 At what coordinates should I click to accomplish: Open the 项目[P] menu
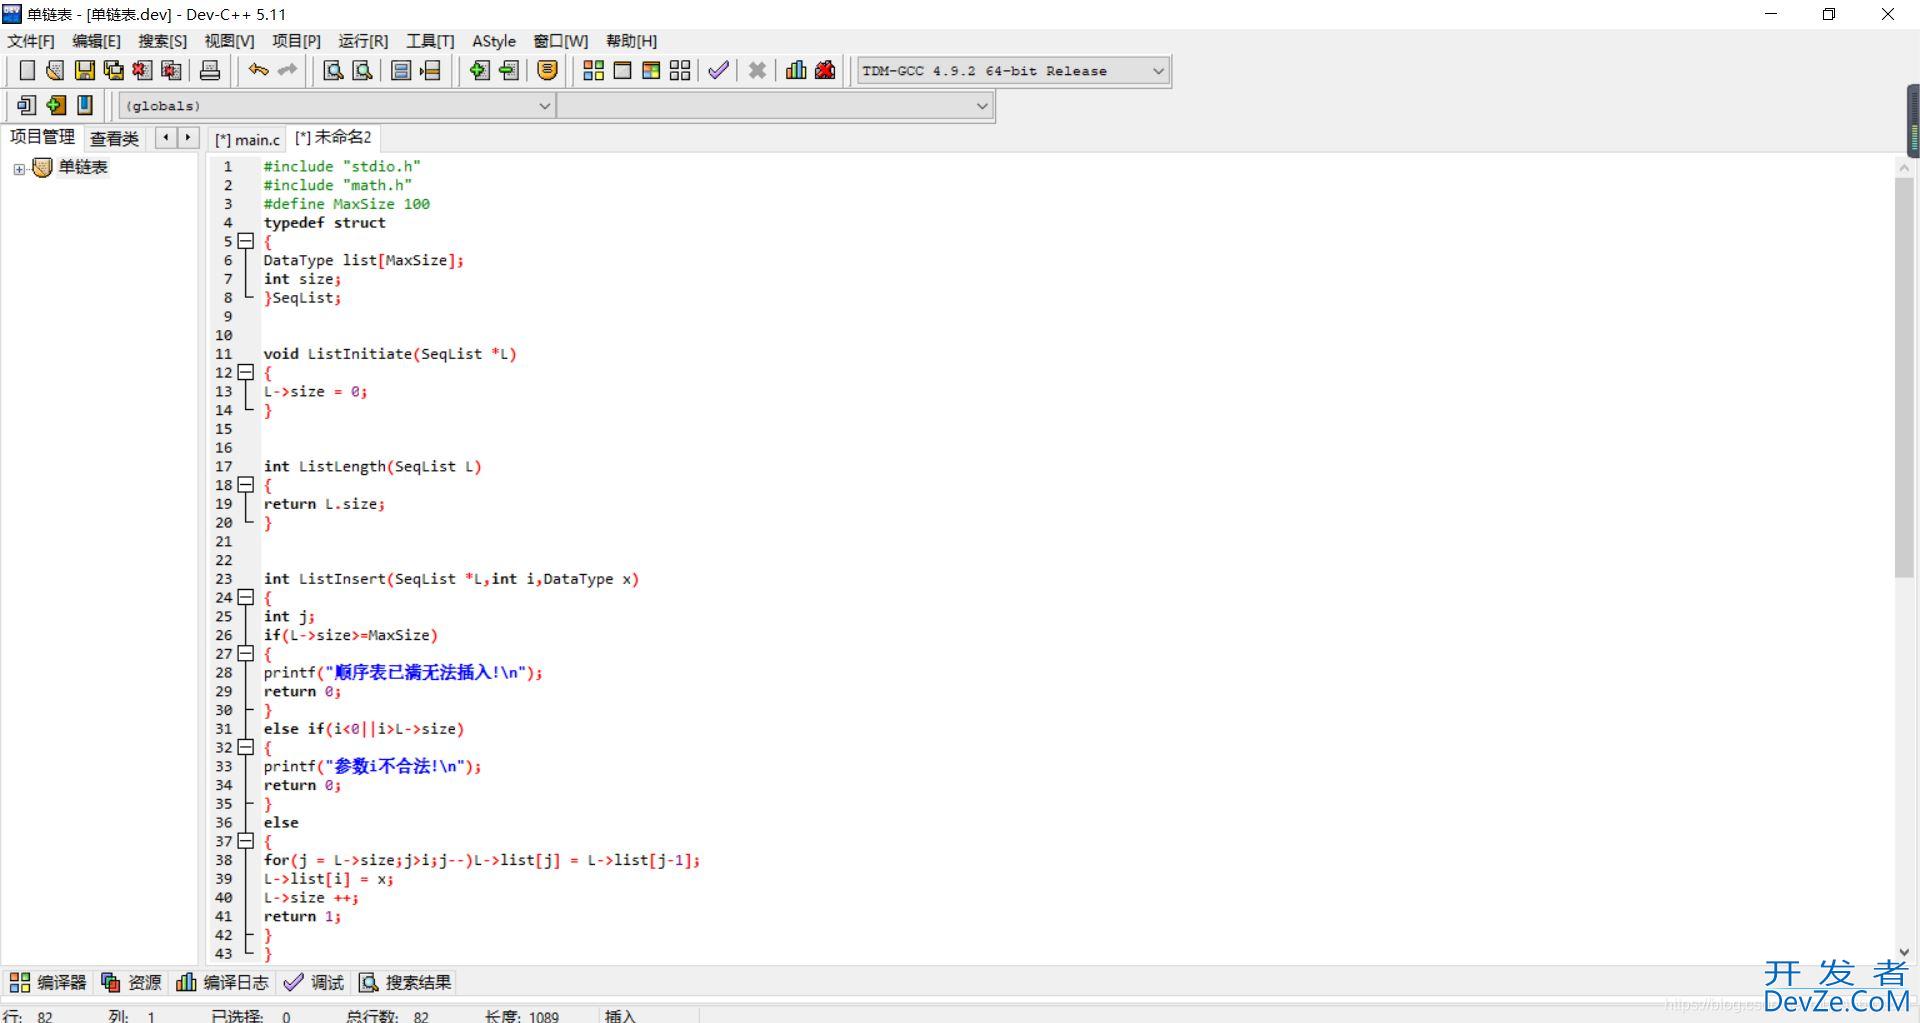click(296, 41)
